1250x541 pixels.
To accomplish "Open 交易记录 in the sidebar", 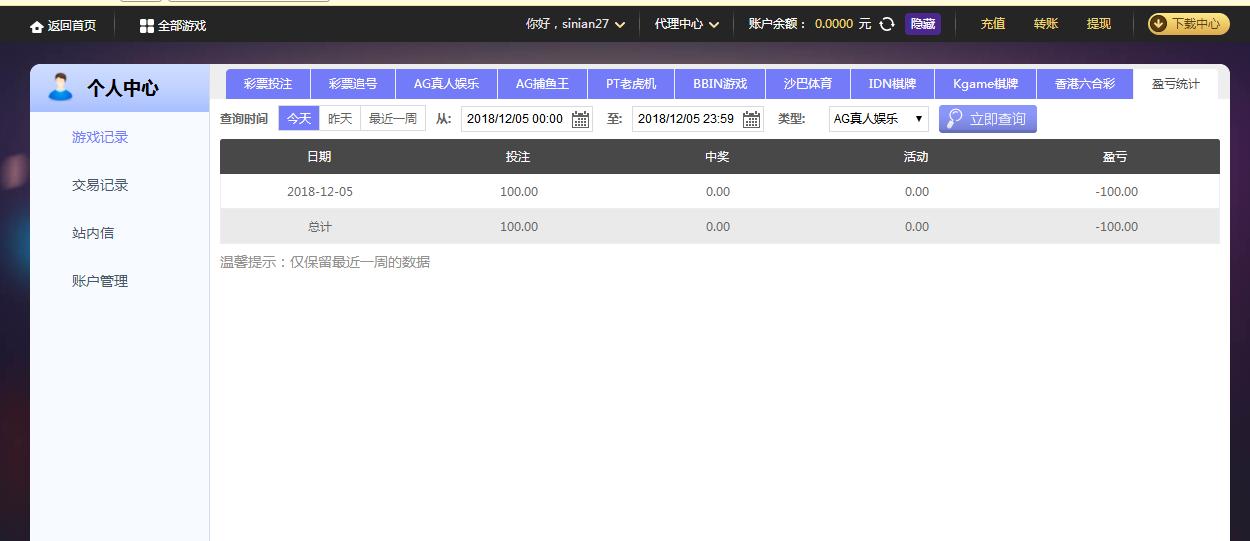I will pyautogui.click(x=100, y=185).
